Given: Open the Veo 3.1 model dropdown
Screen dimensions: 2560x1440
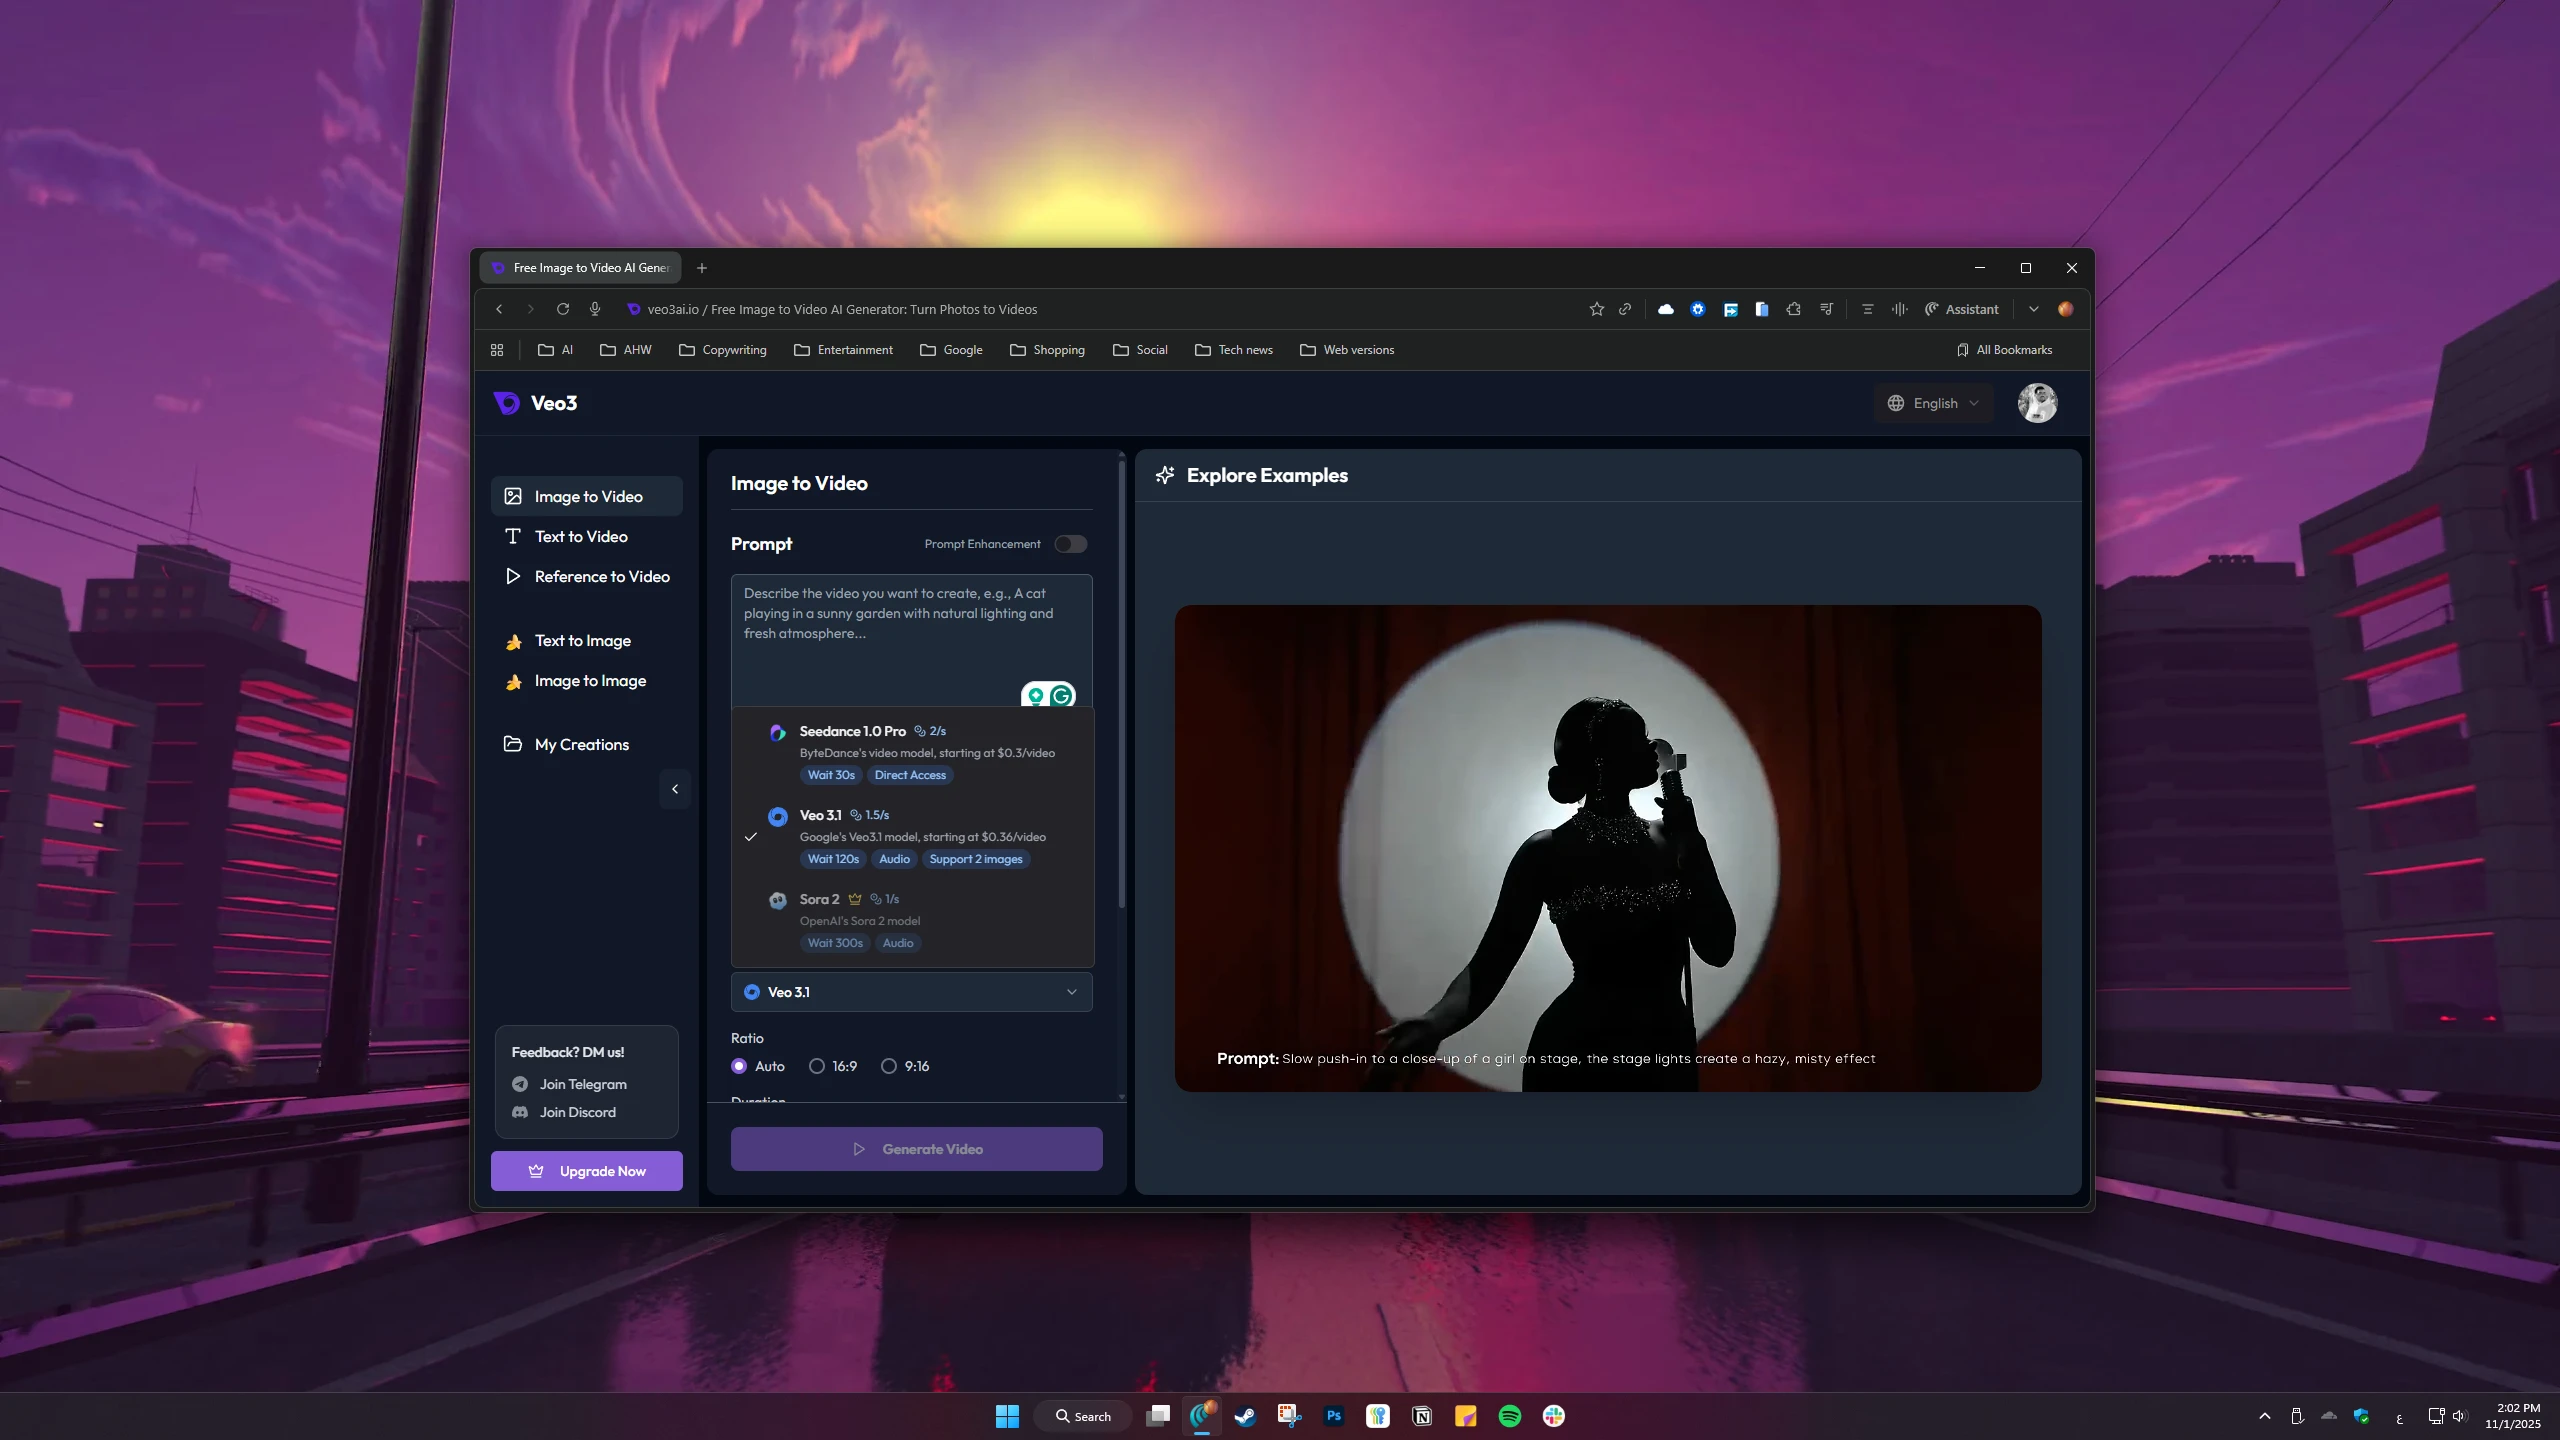Looking at the screenshot, I should pyautogui.click(x=911, y=992).
